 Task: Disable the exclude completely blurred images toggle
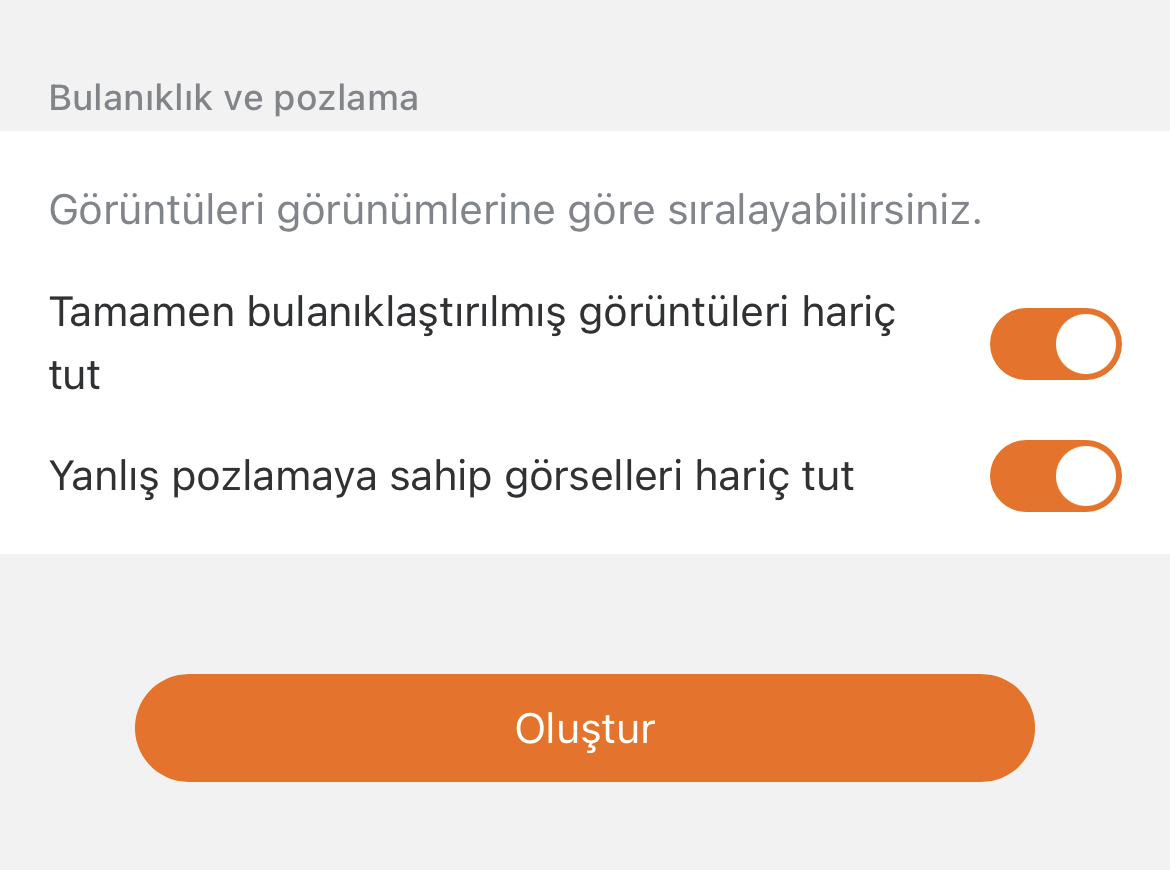(x=1055, y=344)
